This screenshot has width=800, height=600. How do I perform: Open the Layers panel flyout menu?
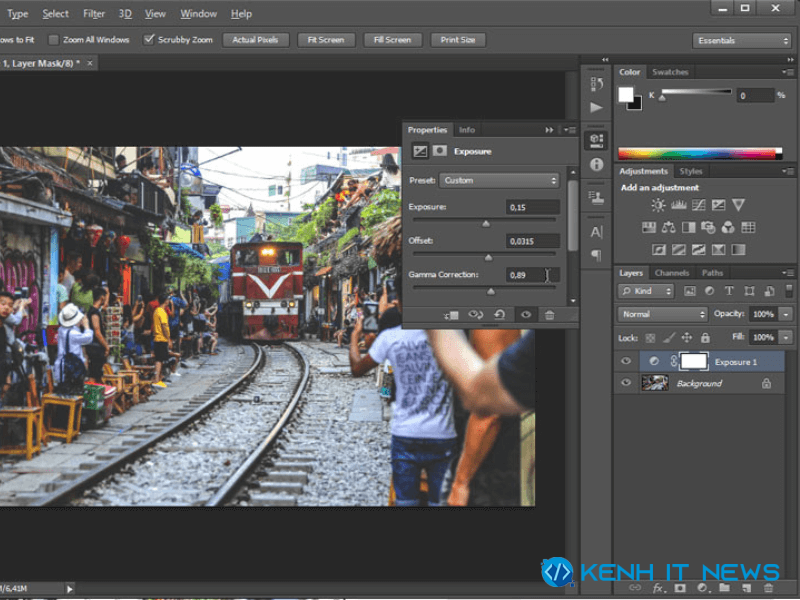[787, 273]
